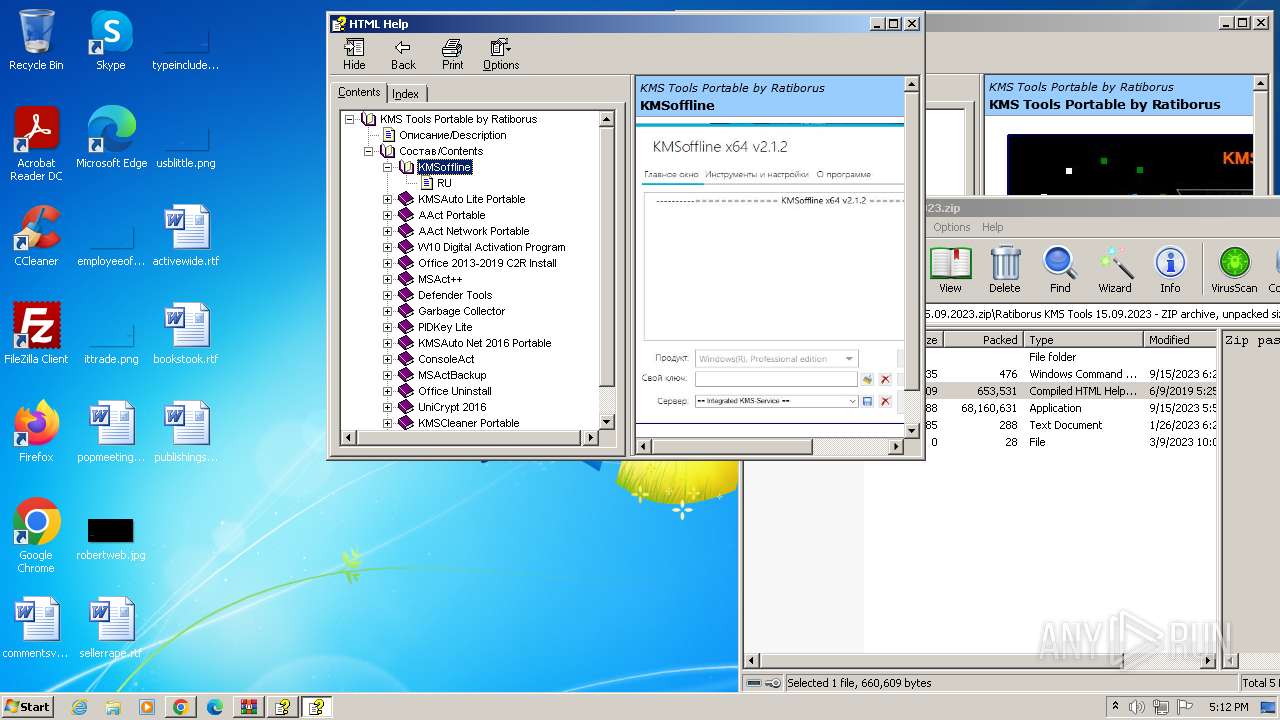The width and height of the screenshot is (1280, 720).
Task: Select Office Uninstall in the contents tree
Action: 455,391
